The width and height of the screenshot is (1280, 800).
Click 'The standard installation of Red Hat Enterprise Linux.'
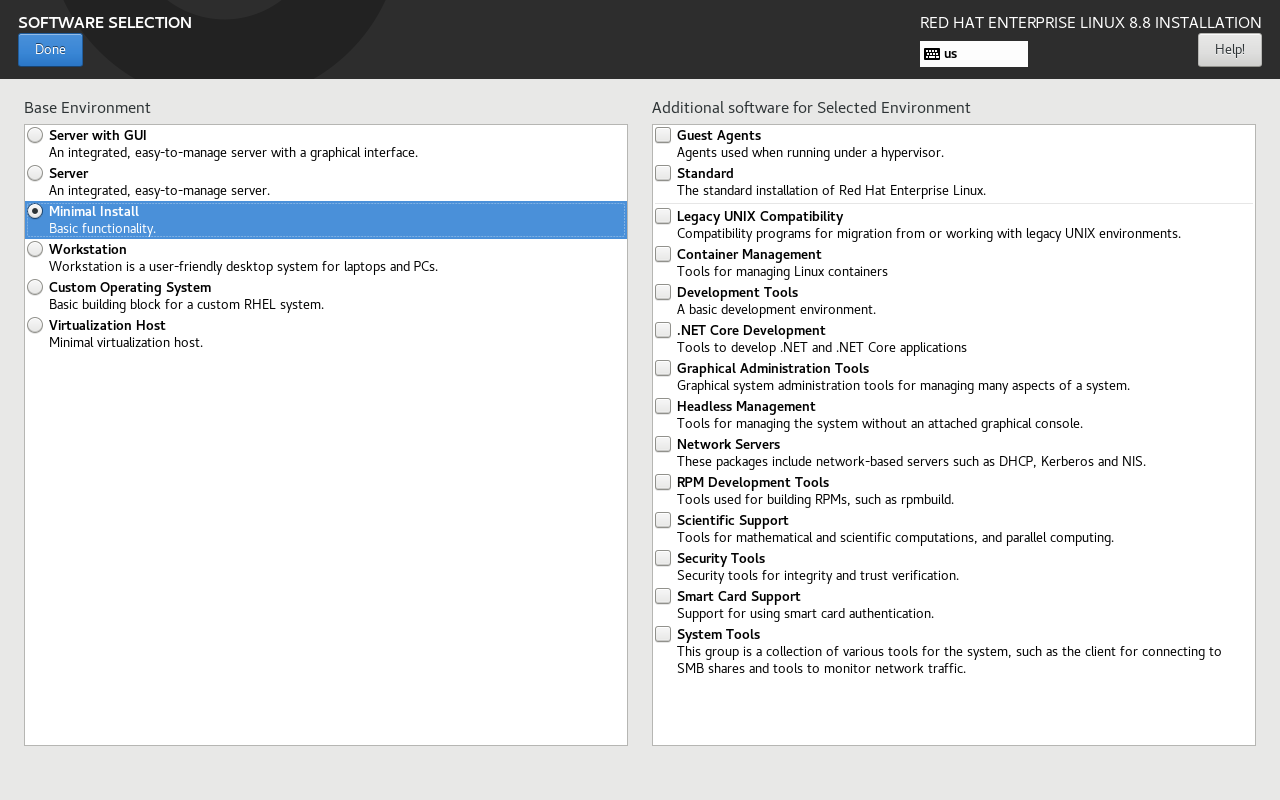pos(831,191)
